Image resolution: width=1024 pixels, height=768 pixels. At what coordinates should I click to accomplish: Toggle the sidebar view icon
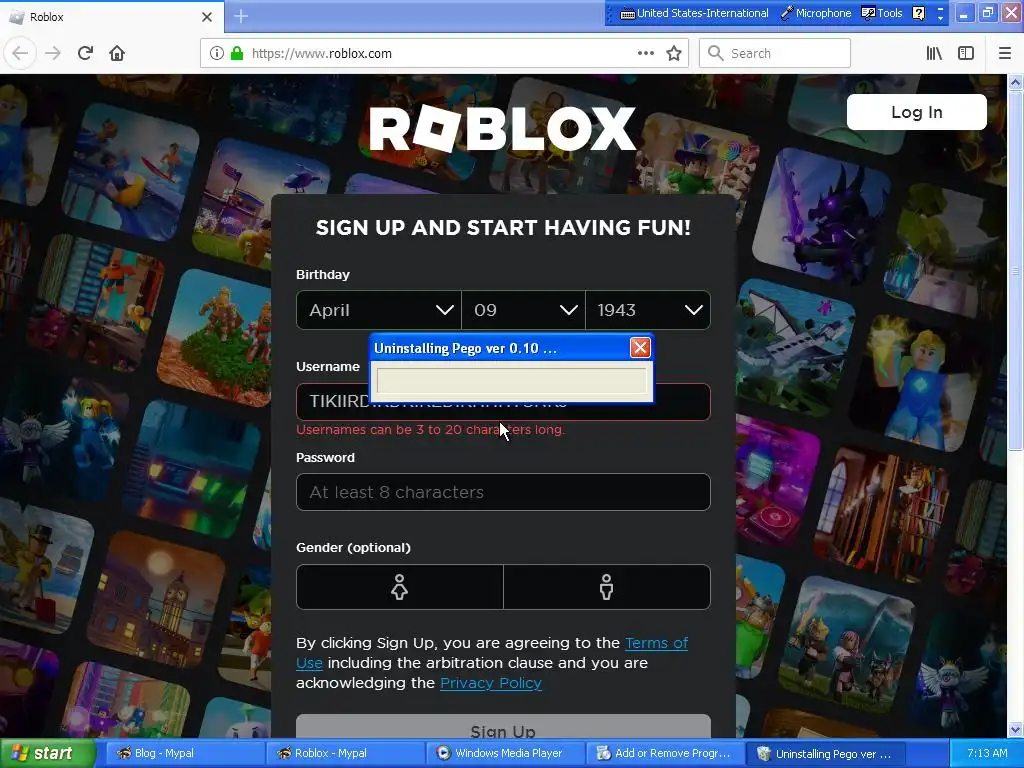click(x=966, y=53)
